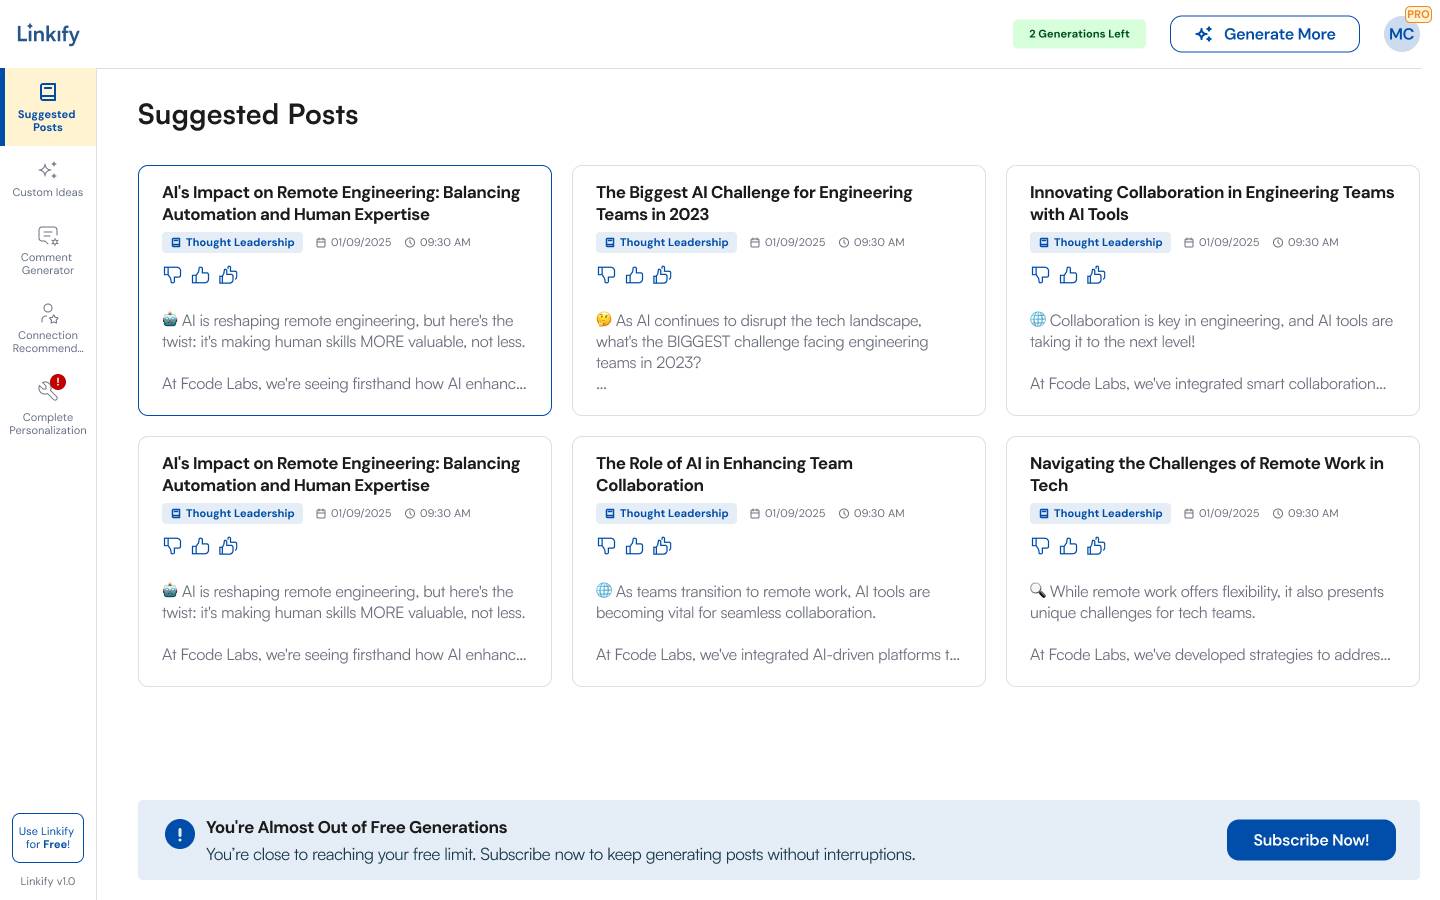Image resolution: width=1440 pixels, height=900 pixels.
Task: Click the "2 Generations Left" badge
Action: pyautogui.click(x=1079, y=34)
